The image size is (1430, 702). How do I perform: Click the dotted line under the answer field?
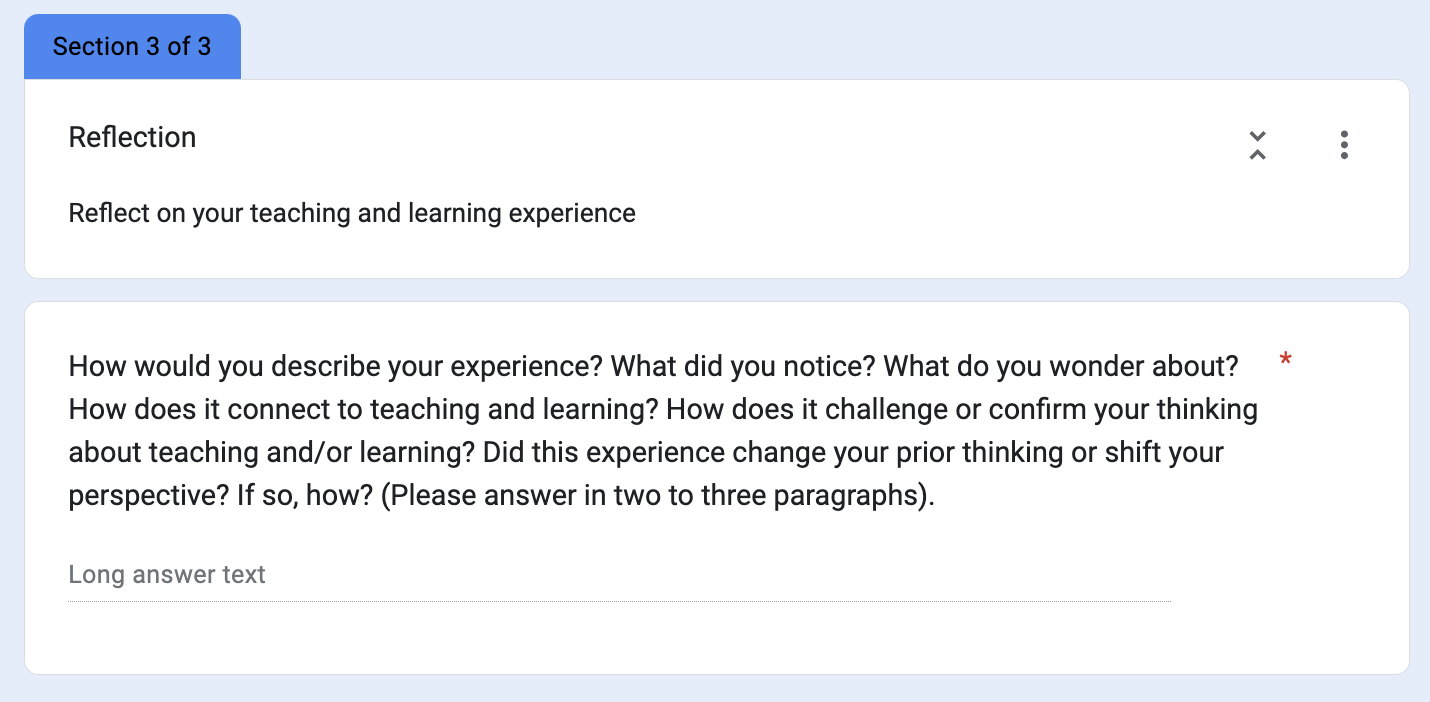[x=618, y=602]
